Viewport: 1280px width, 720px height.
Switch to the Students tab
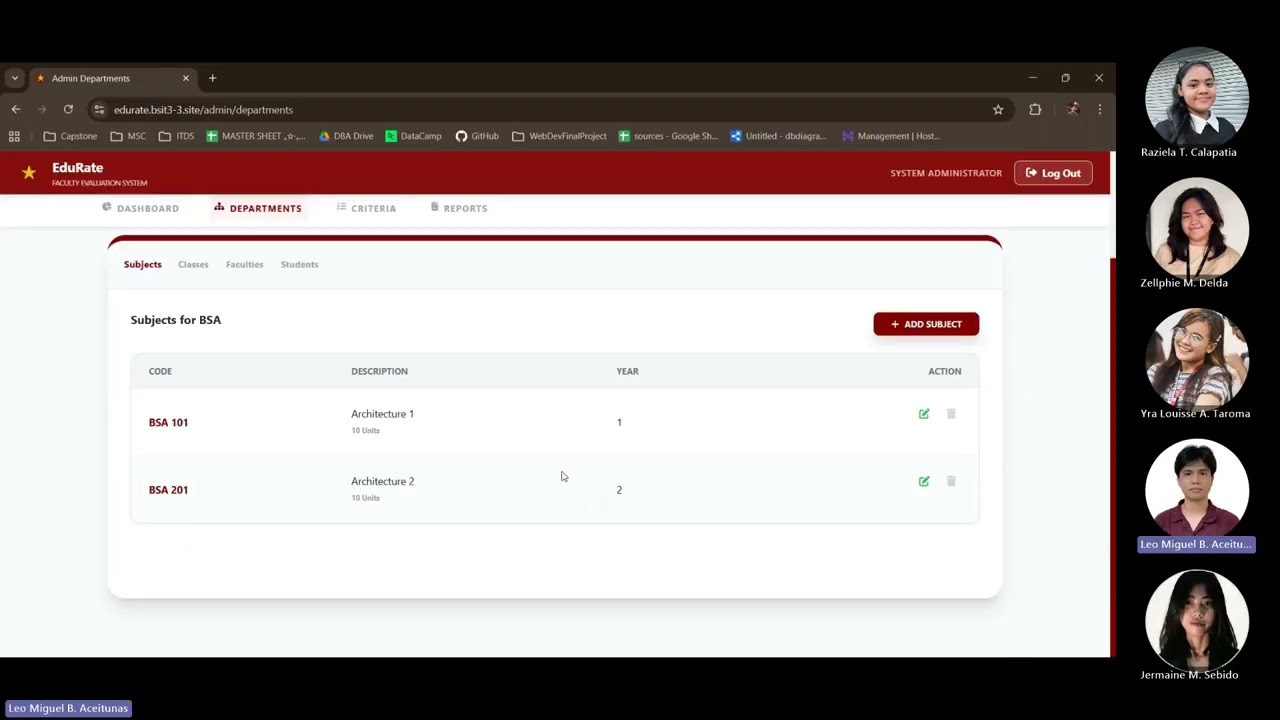(299, 265)
